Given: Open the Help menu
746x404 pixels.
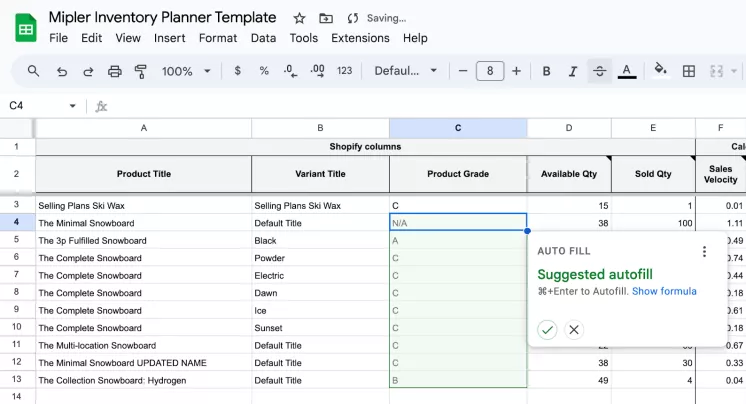Looking at the screenshot, I should click(415, 38).
